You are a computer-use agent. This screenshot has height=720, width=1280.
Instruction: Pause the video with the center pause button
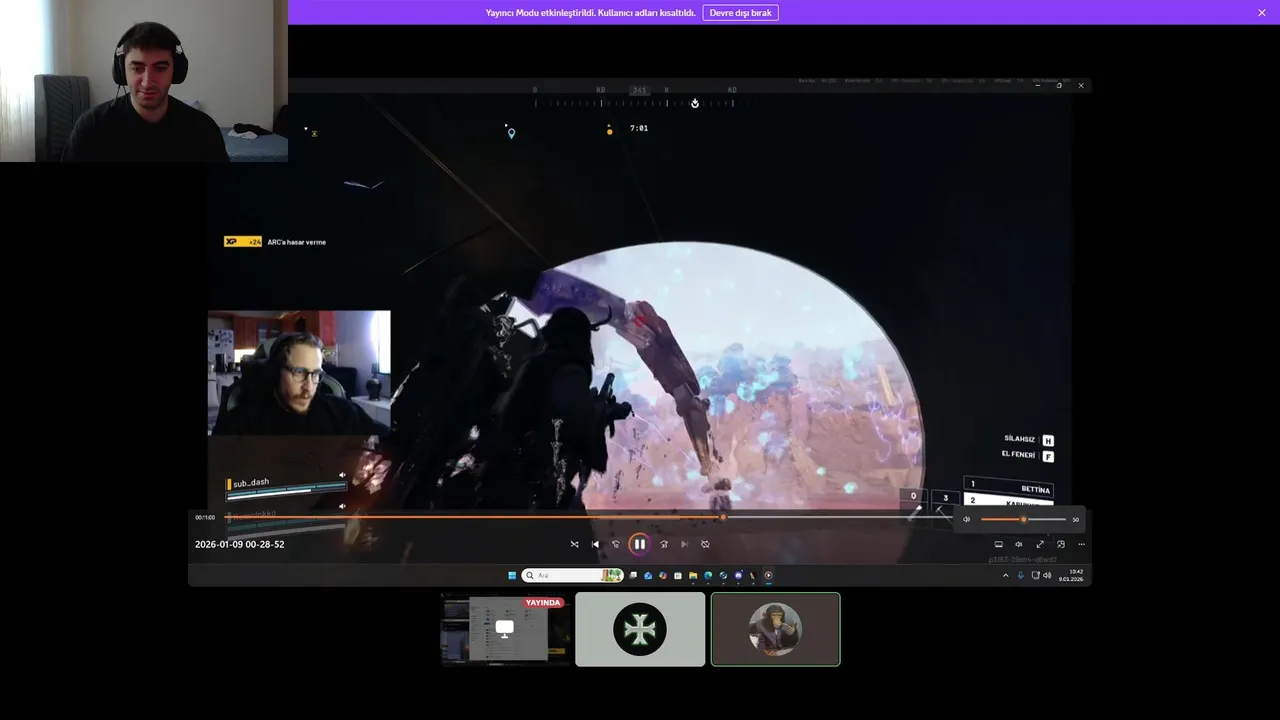(x=639, y=544)
